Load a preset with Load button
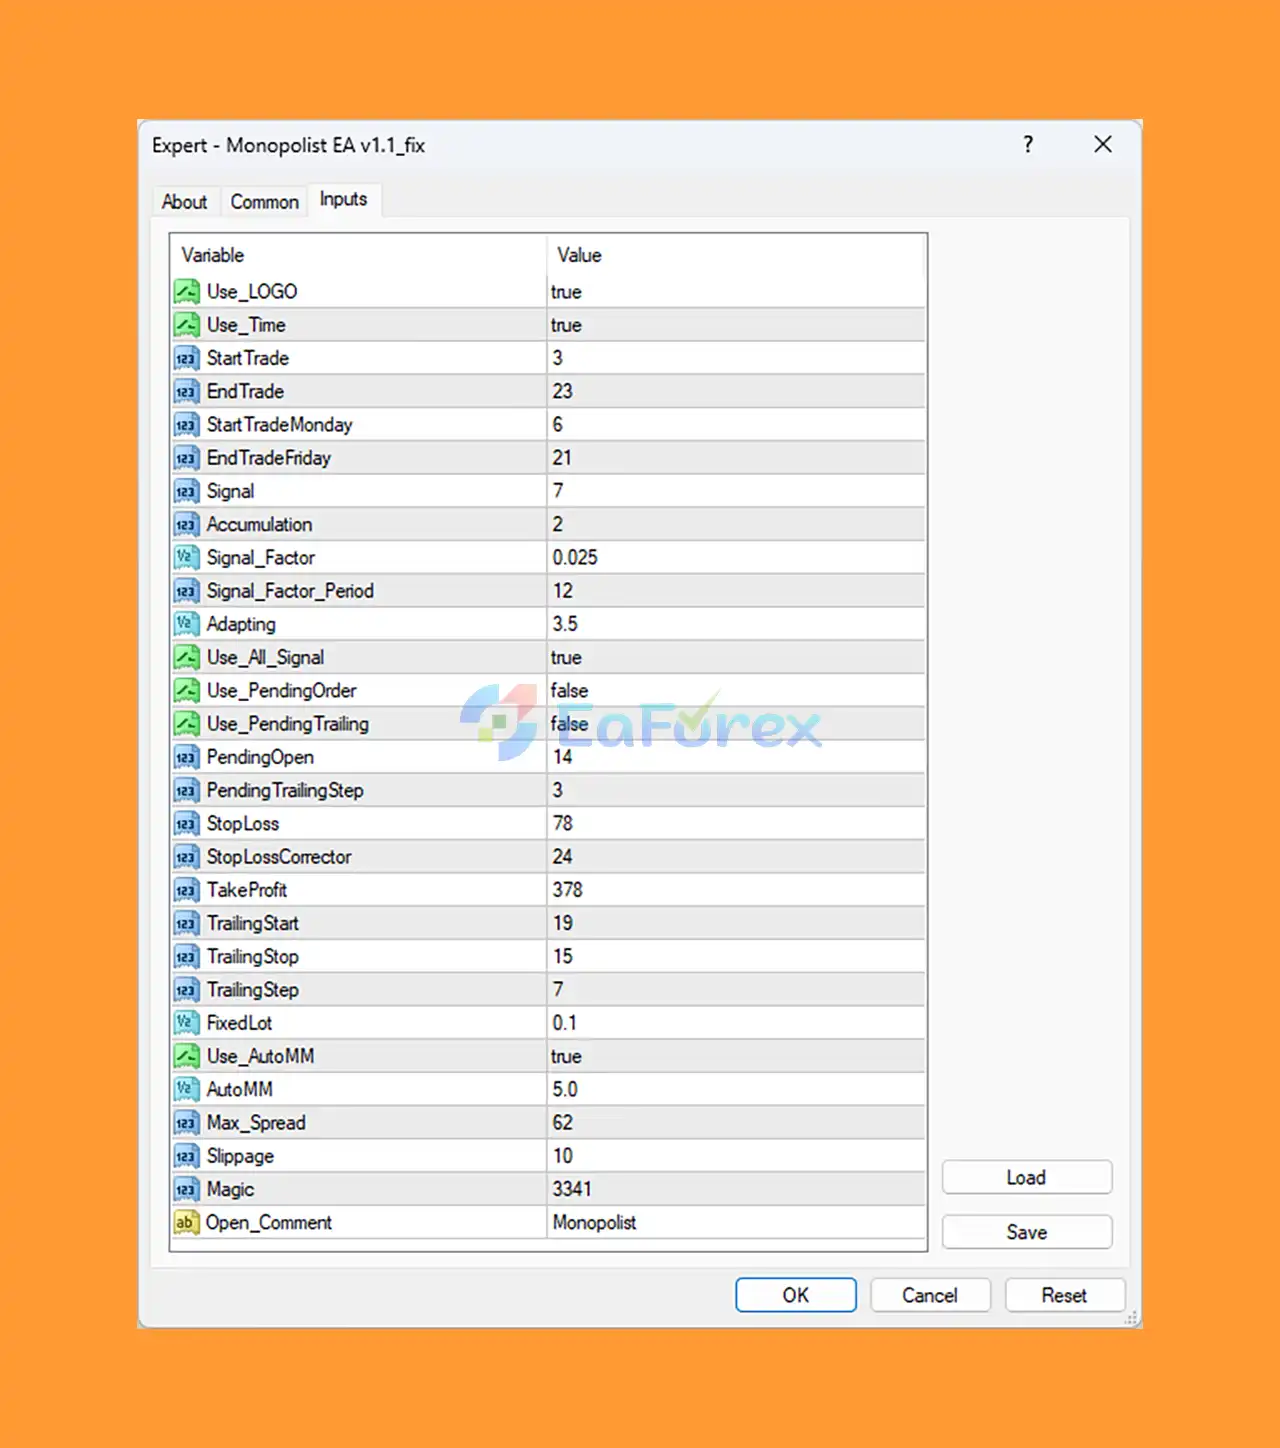Viewport: 1280px width, 1448px height. pyautogui.click(x=1027, y=1177)
